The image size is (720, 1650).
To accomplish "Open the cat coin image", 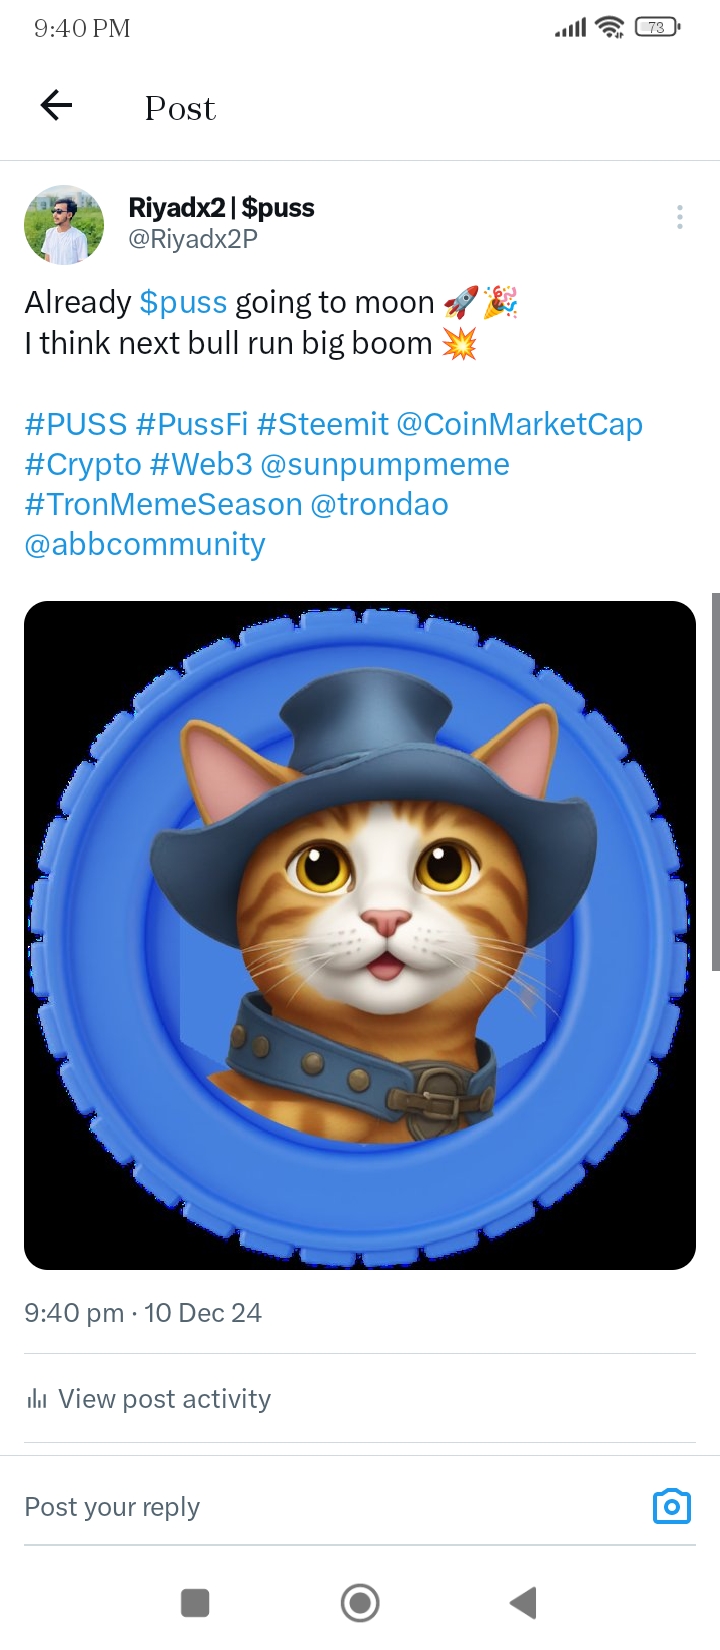I will [360, 935].
